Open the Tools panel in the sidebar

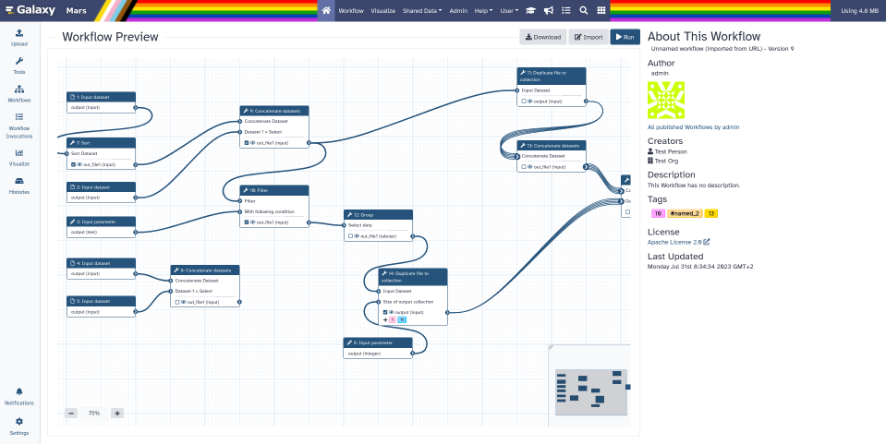19,66
